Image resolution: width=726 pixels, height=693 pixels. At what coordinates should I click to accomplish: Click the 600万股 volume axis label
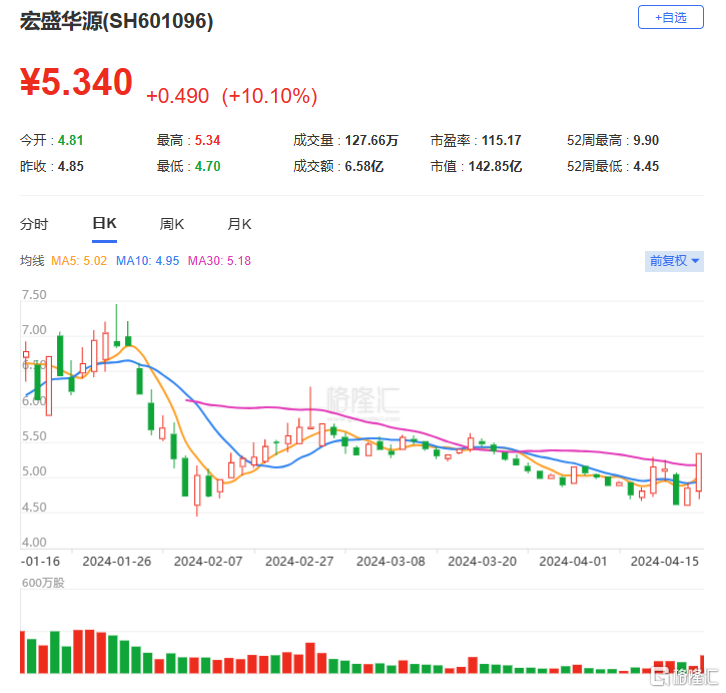43,583
